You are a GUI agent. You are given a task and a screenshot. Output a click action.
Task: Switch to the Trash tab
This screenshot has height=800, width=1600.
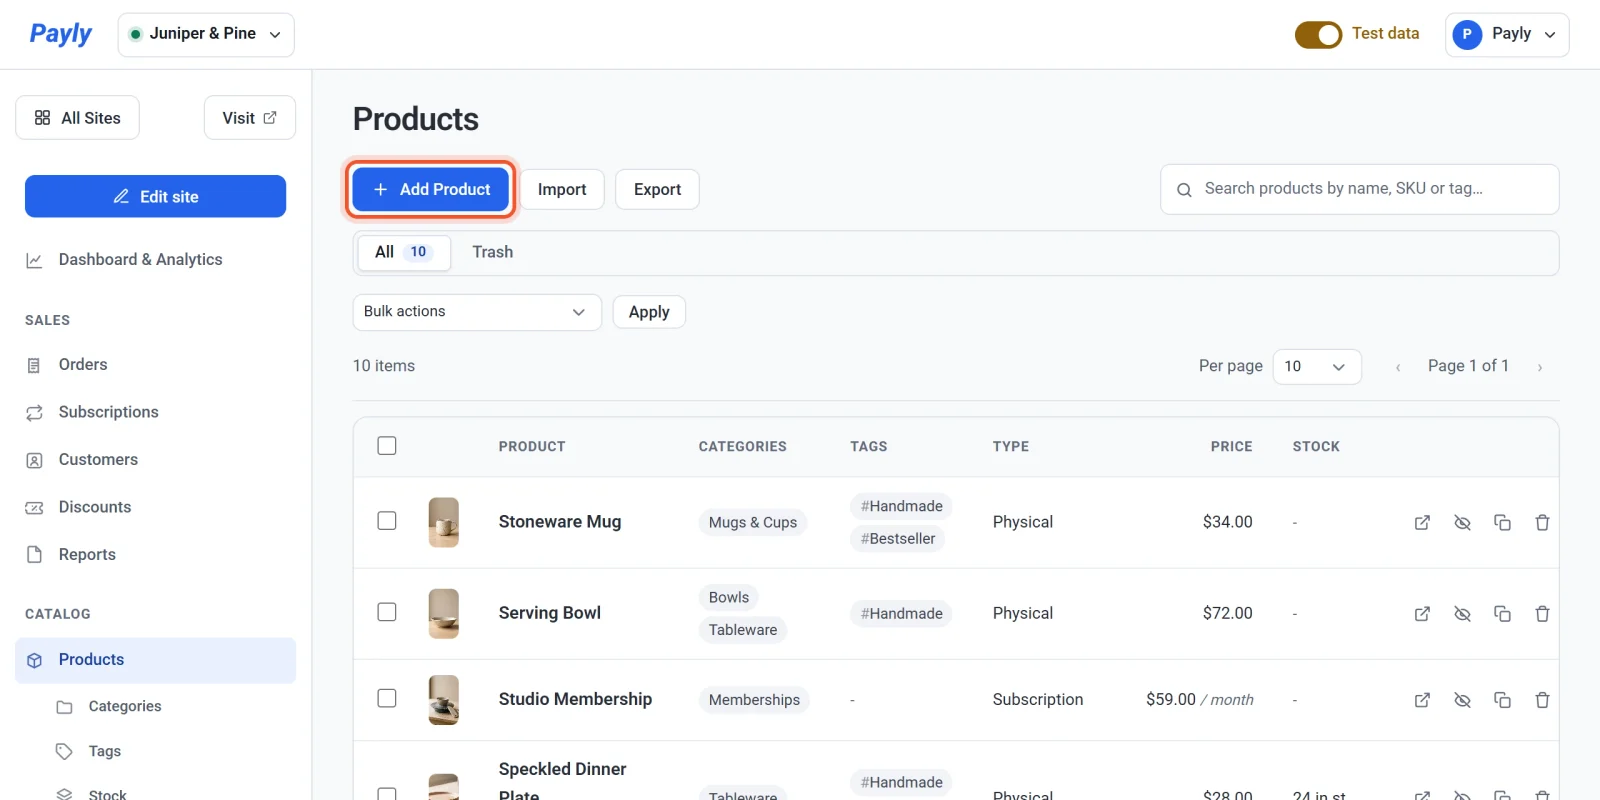pos(493,252)
